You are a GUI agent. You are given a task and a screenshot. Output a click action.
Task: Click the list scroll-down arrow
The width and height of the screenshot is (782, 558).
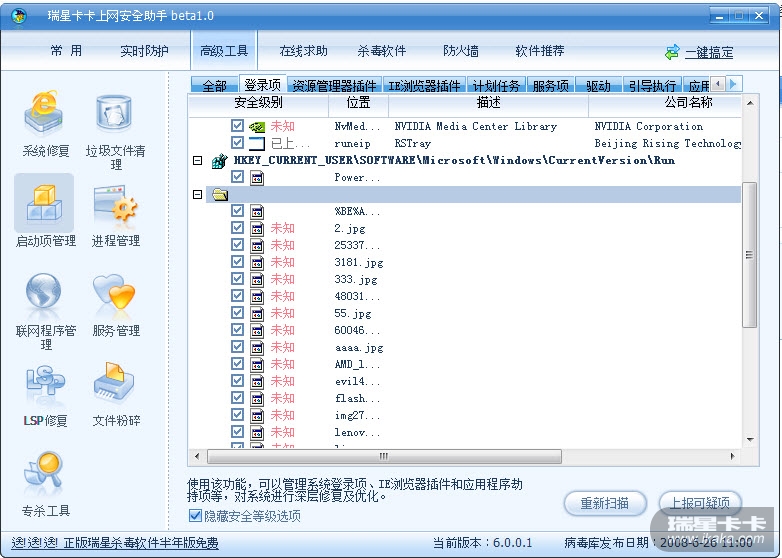[750, 439]
